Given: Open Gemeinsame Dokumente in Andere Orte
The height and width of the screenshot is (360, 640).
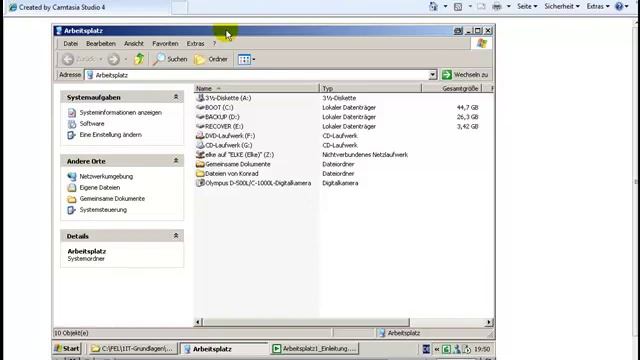Looking at the screenshot, I should pyautogui.click(x=112, y=198).
